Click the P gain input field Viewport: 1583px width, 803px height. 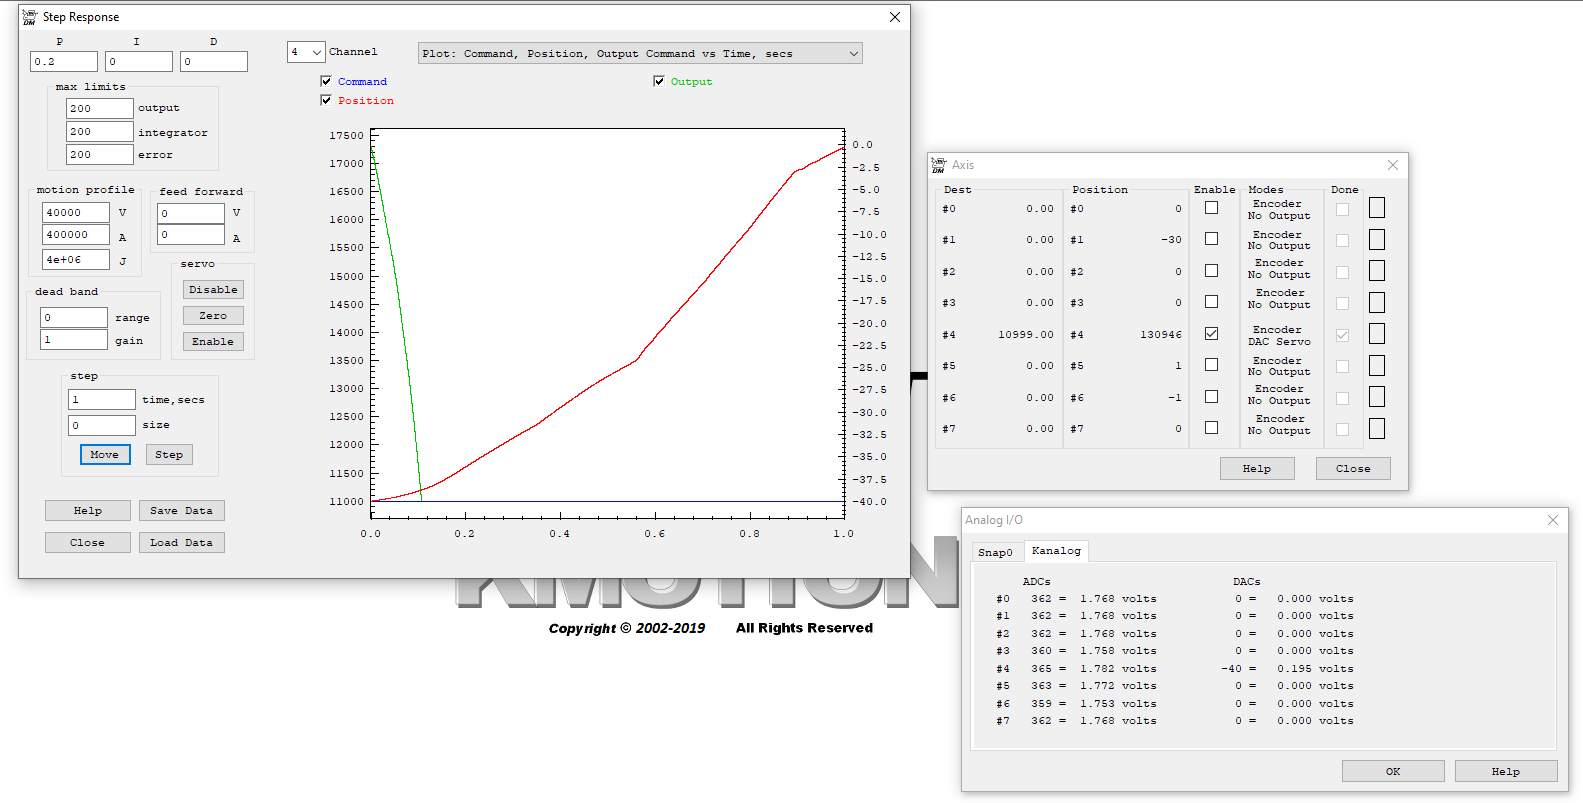pos(64,62)
